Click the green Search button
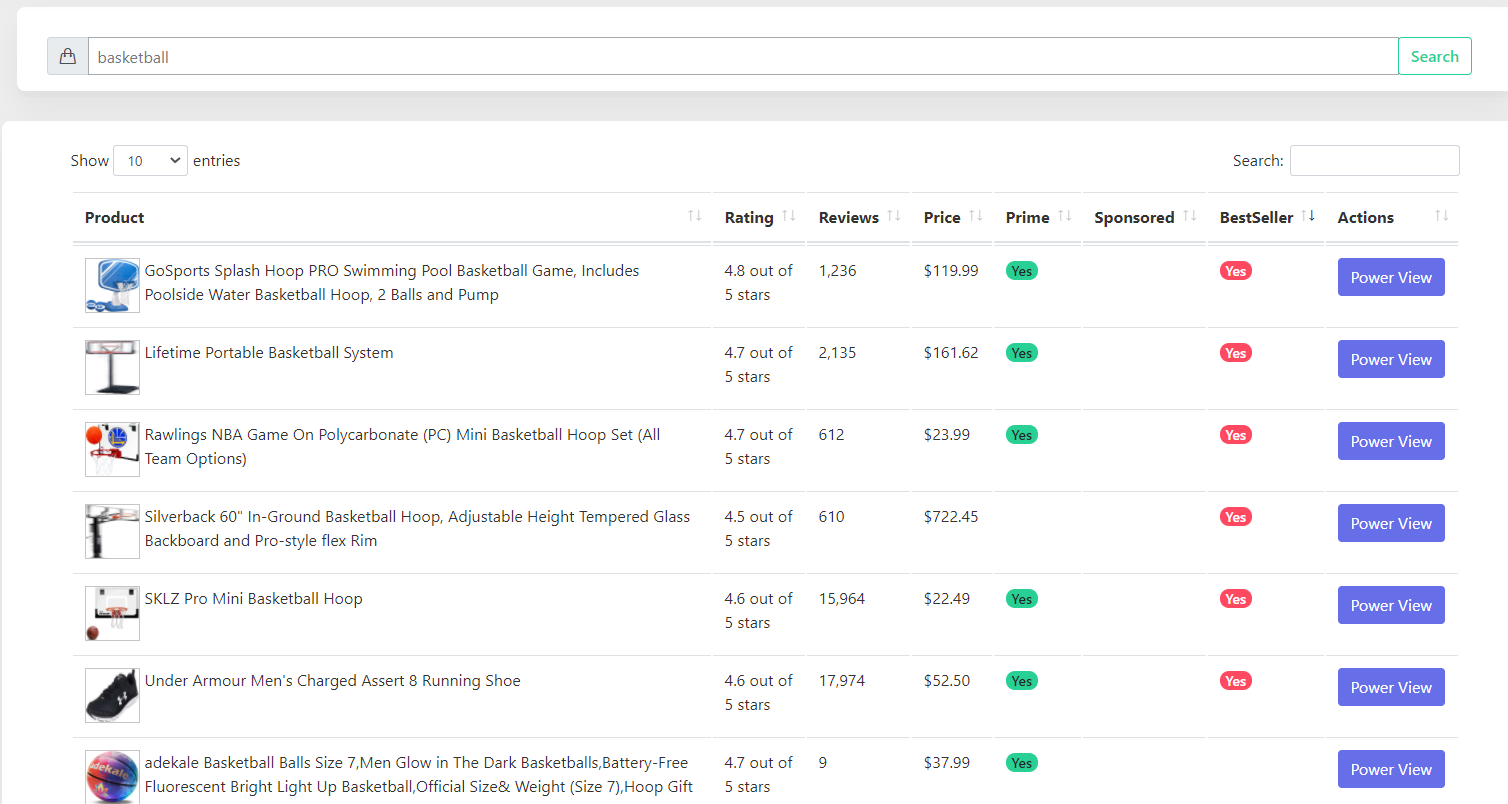The width and height of the screenshot is (1508, 804). tap(1434, 57)
